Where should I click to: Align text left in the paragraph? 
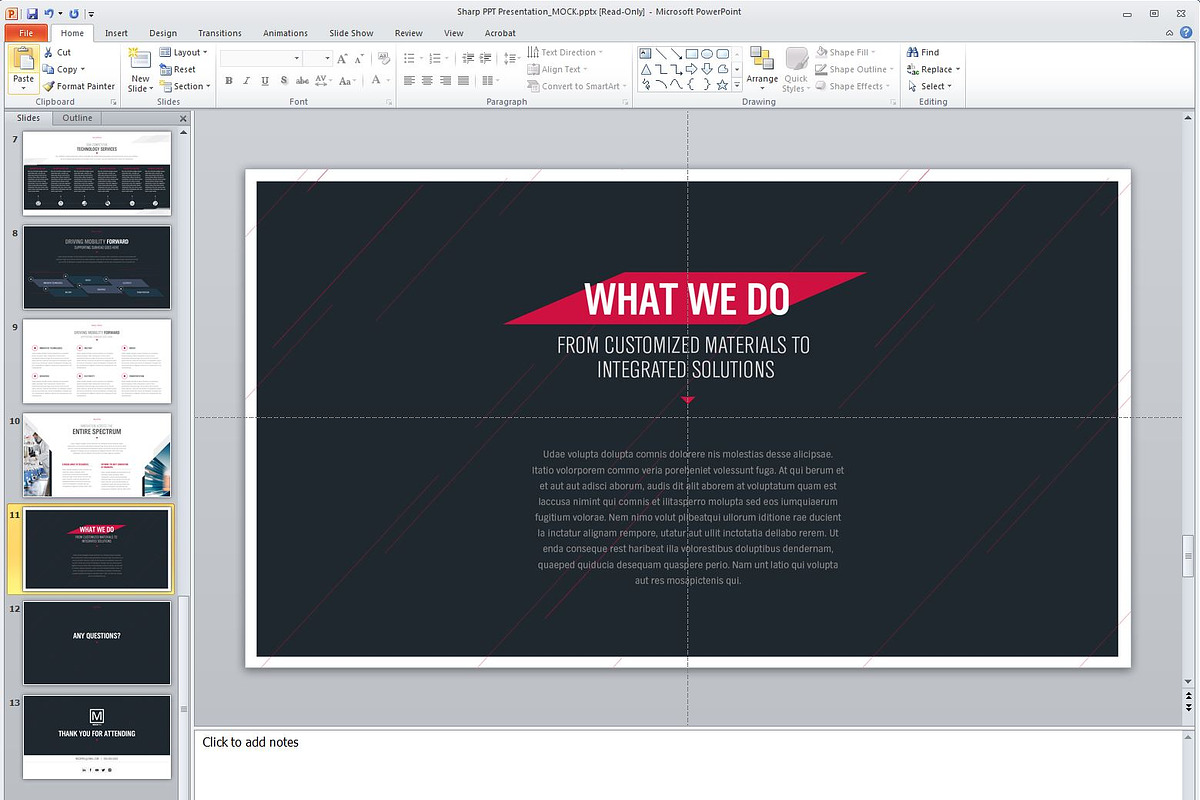[x=409, y=81]
